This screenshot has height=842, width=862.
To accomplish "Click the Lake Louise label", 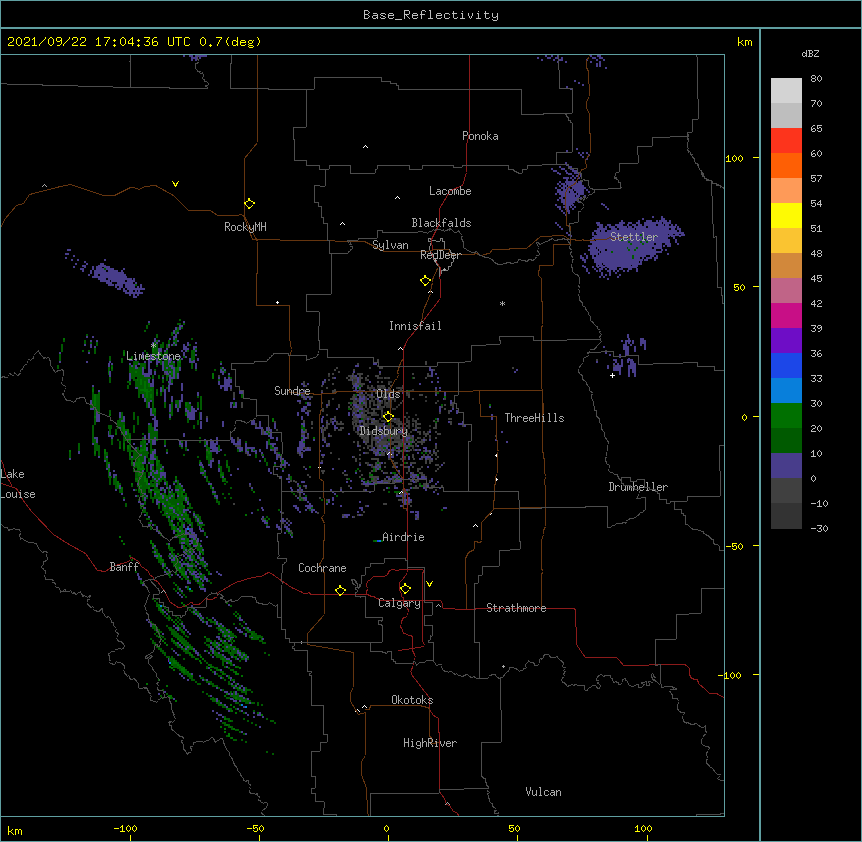I will point(18,484).
